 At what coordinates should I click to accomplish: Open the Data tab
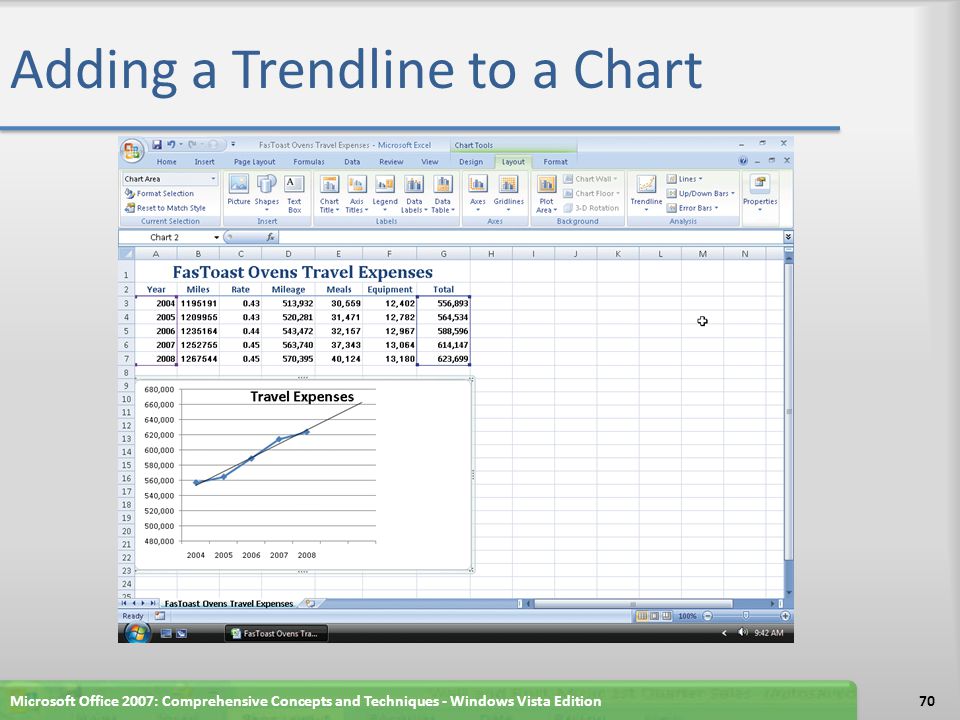352,162
